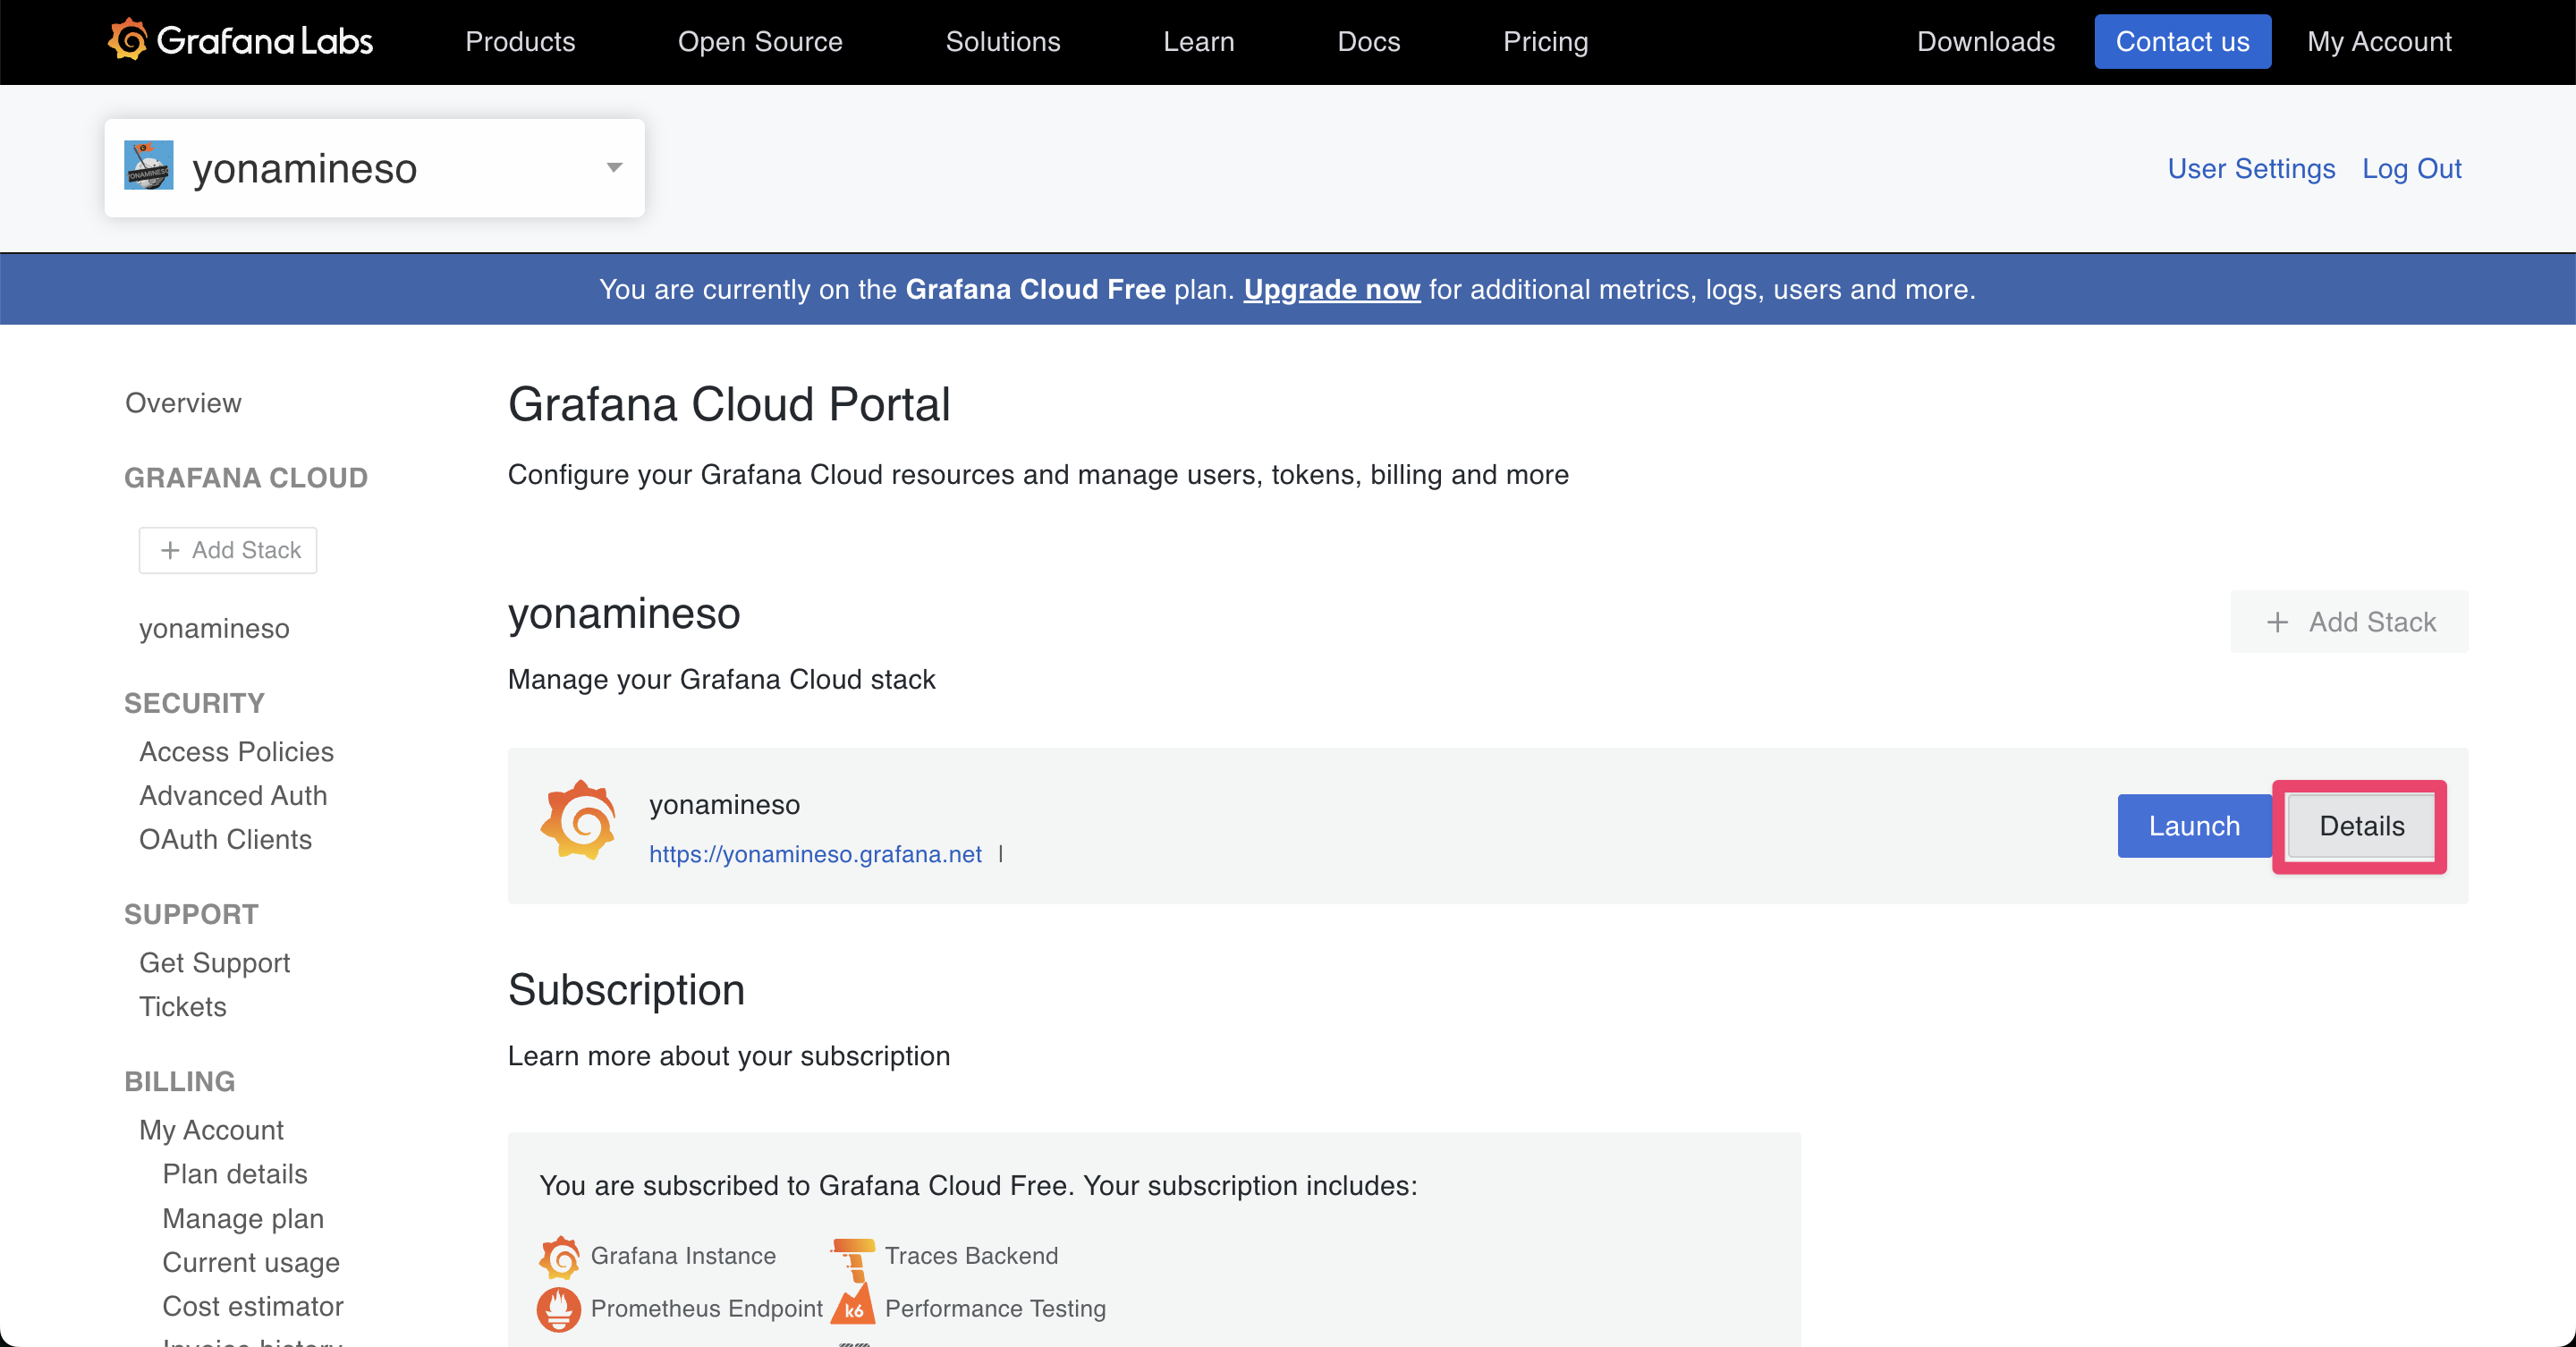Viewport: 2576px width, 1347px height.
Task: Follow the Upgrade now link
Action: tap(1331, 289)
